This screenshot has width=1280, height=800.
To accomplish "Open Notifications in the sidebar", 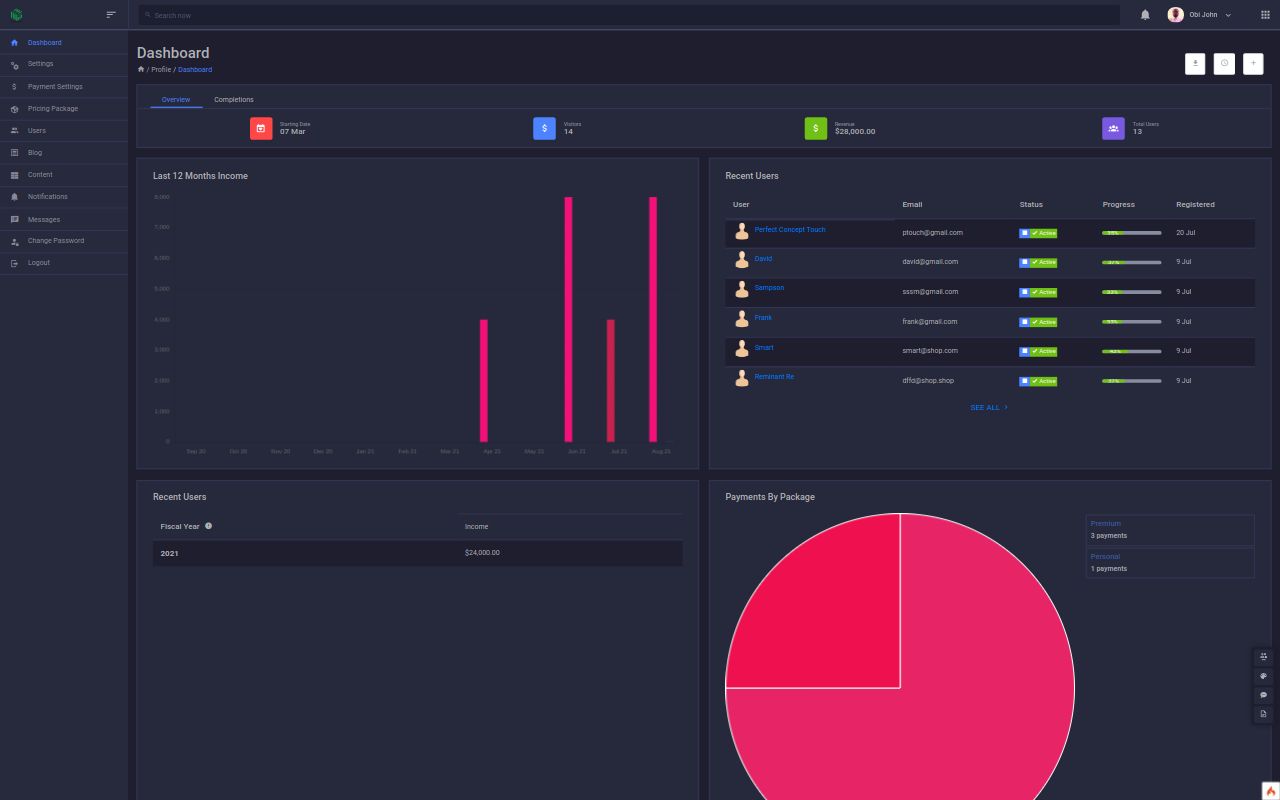I will [64, 197].
